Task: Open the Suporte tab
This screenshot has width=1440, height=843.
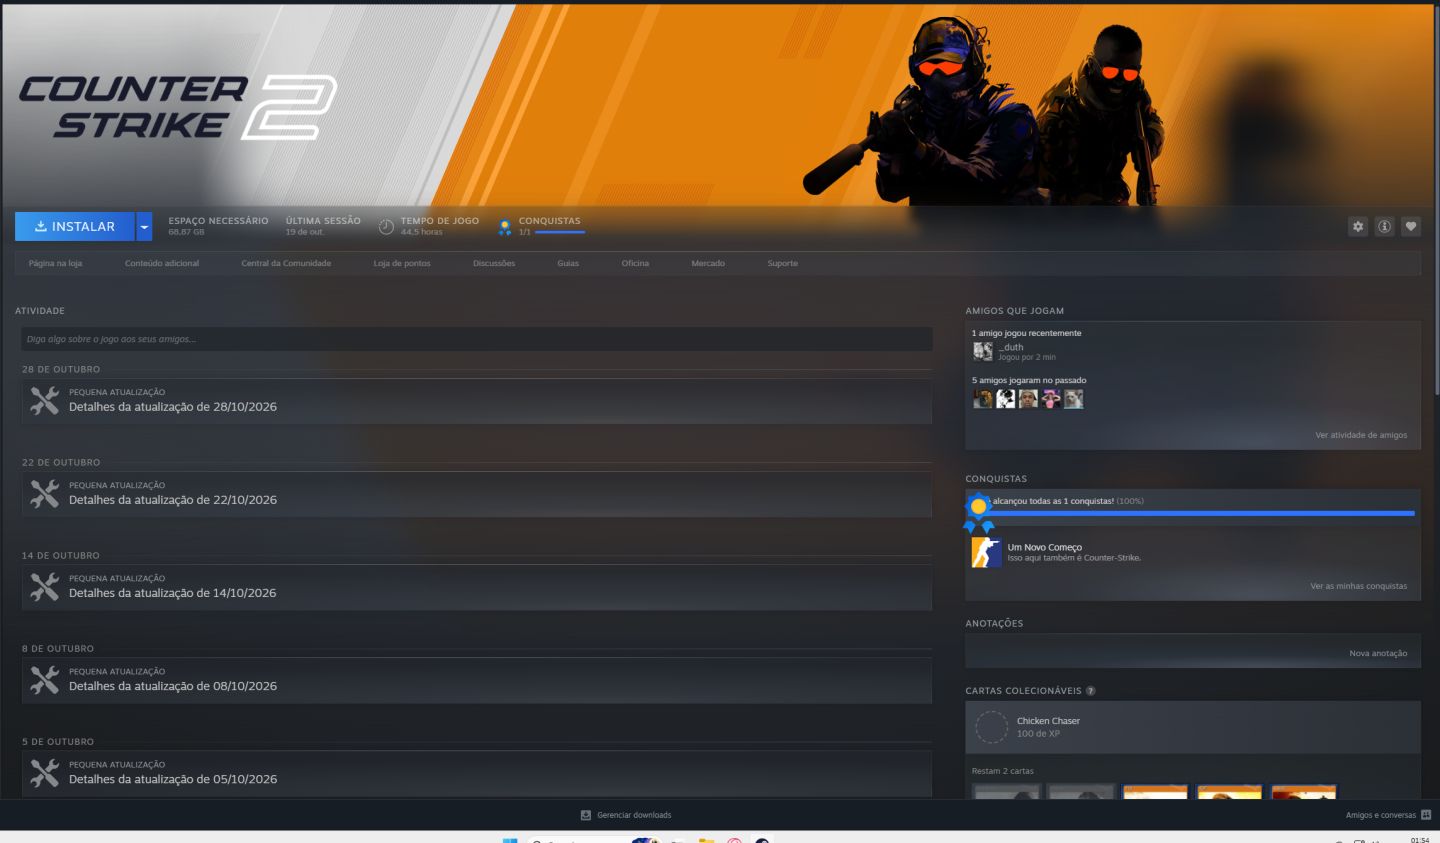Action: (783, 263)
